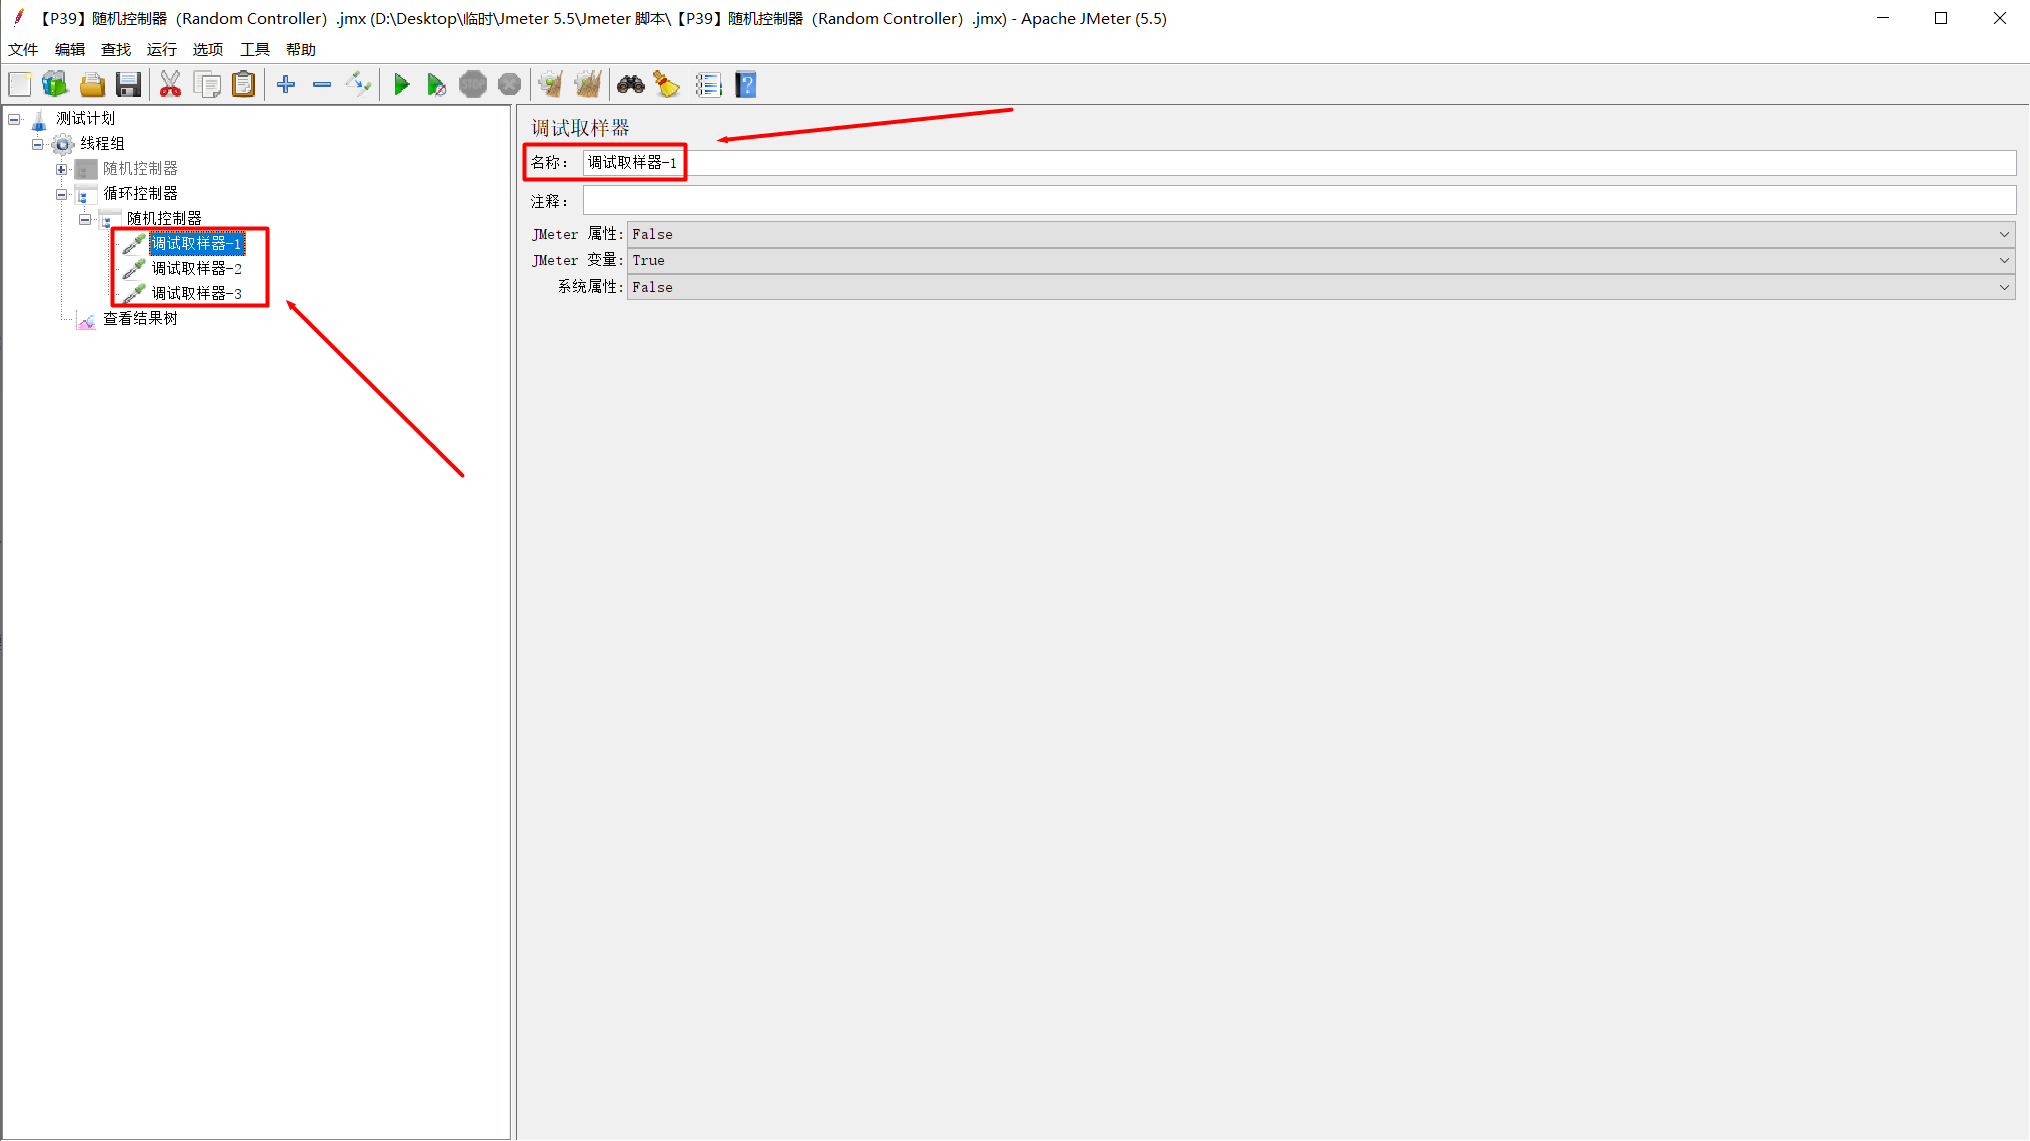
Task: Click the Paste clipboard icon
Action: [x=243, y=85]
